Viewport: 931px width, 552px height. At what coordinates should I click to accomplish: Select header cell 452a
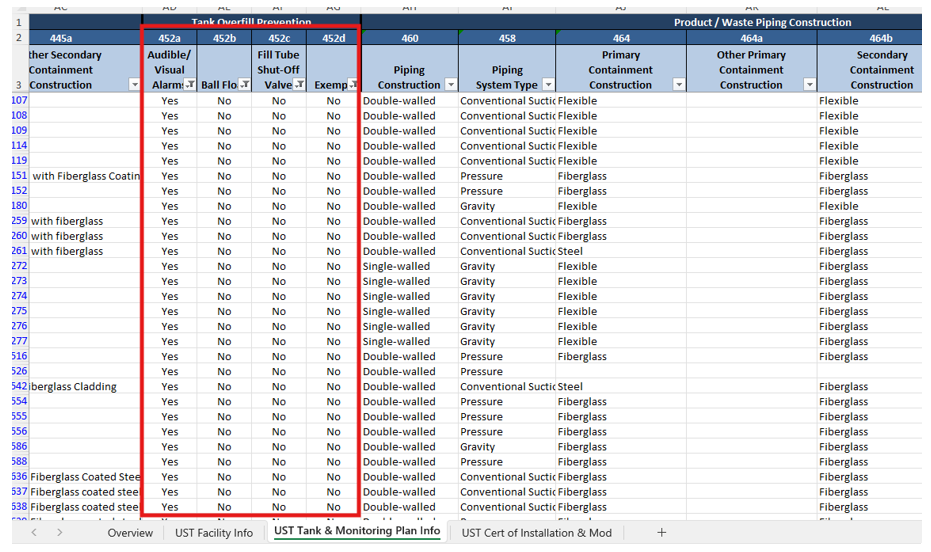(169, 38)
